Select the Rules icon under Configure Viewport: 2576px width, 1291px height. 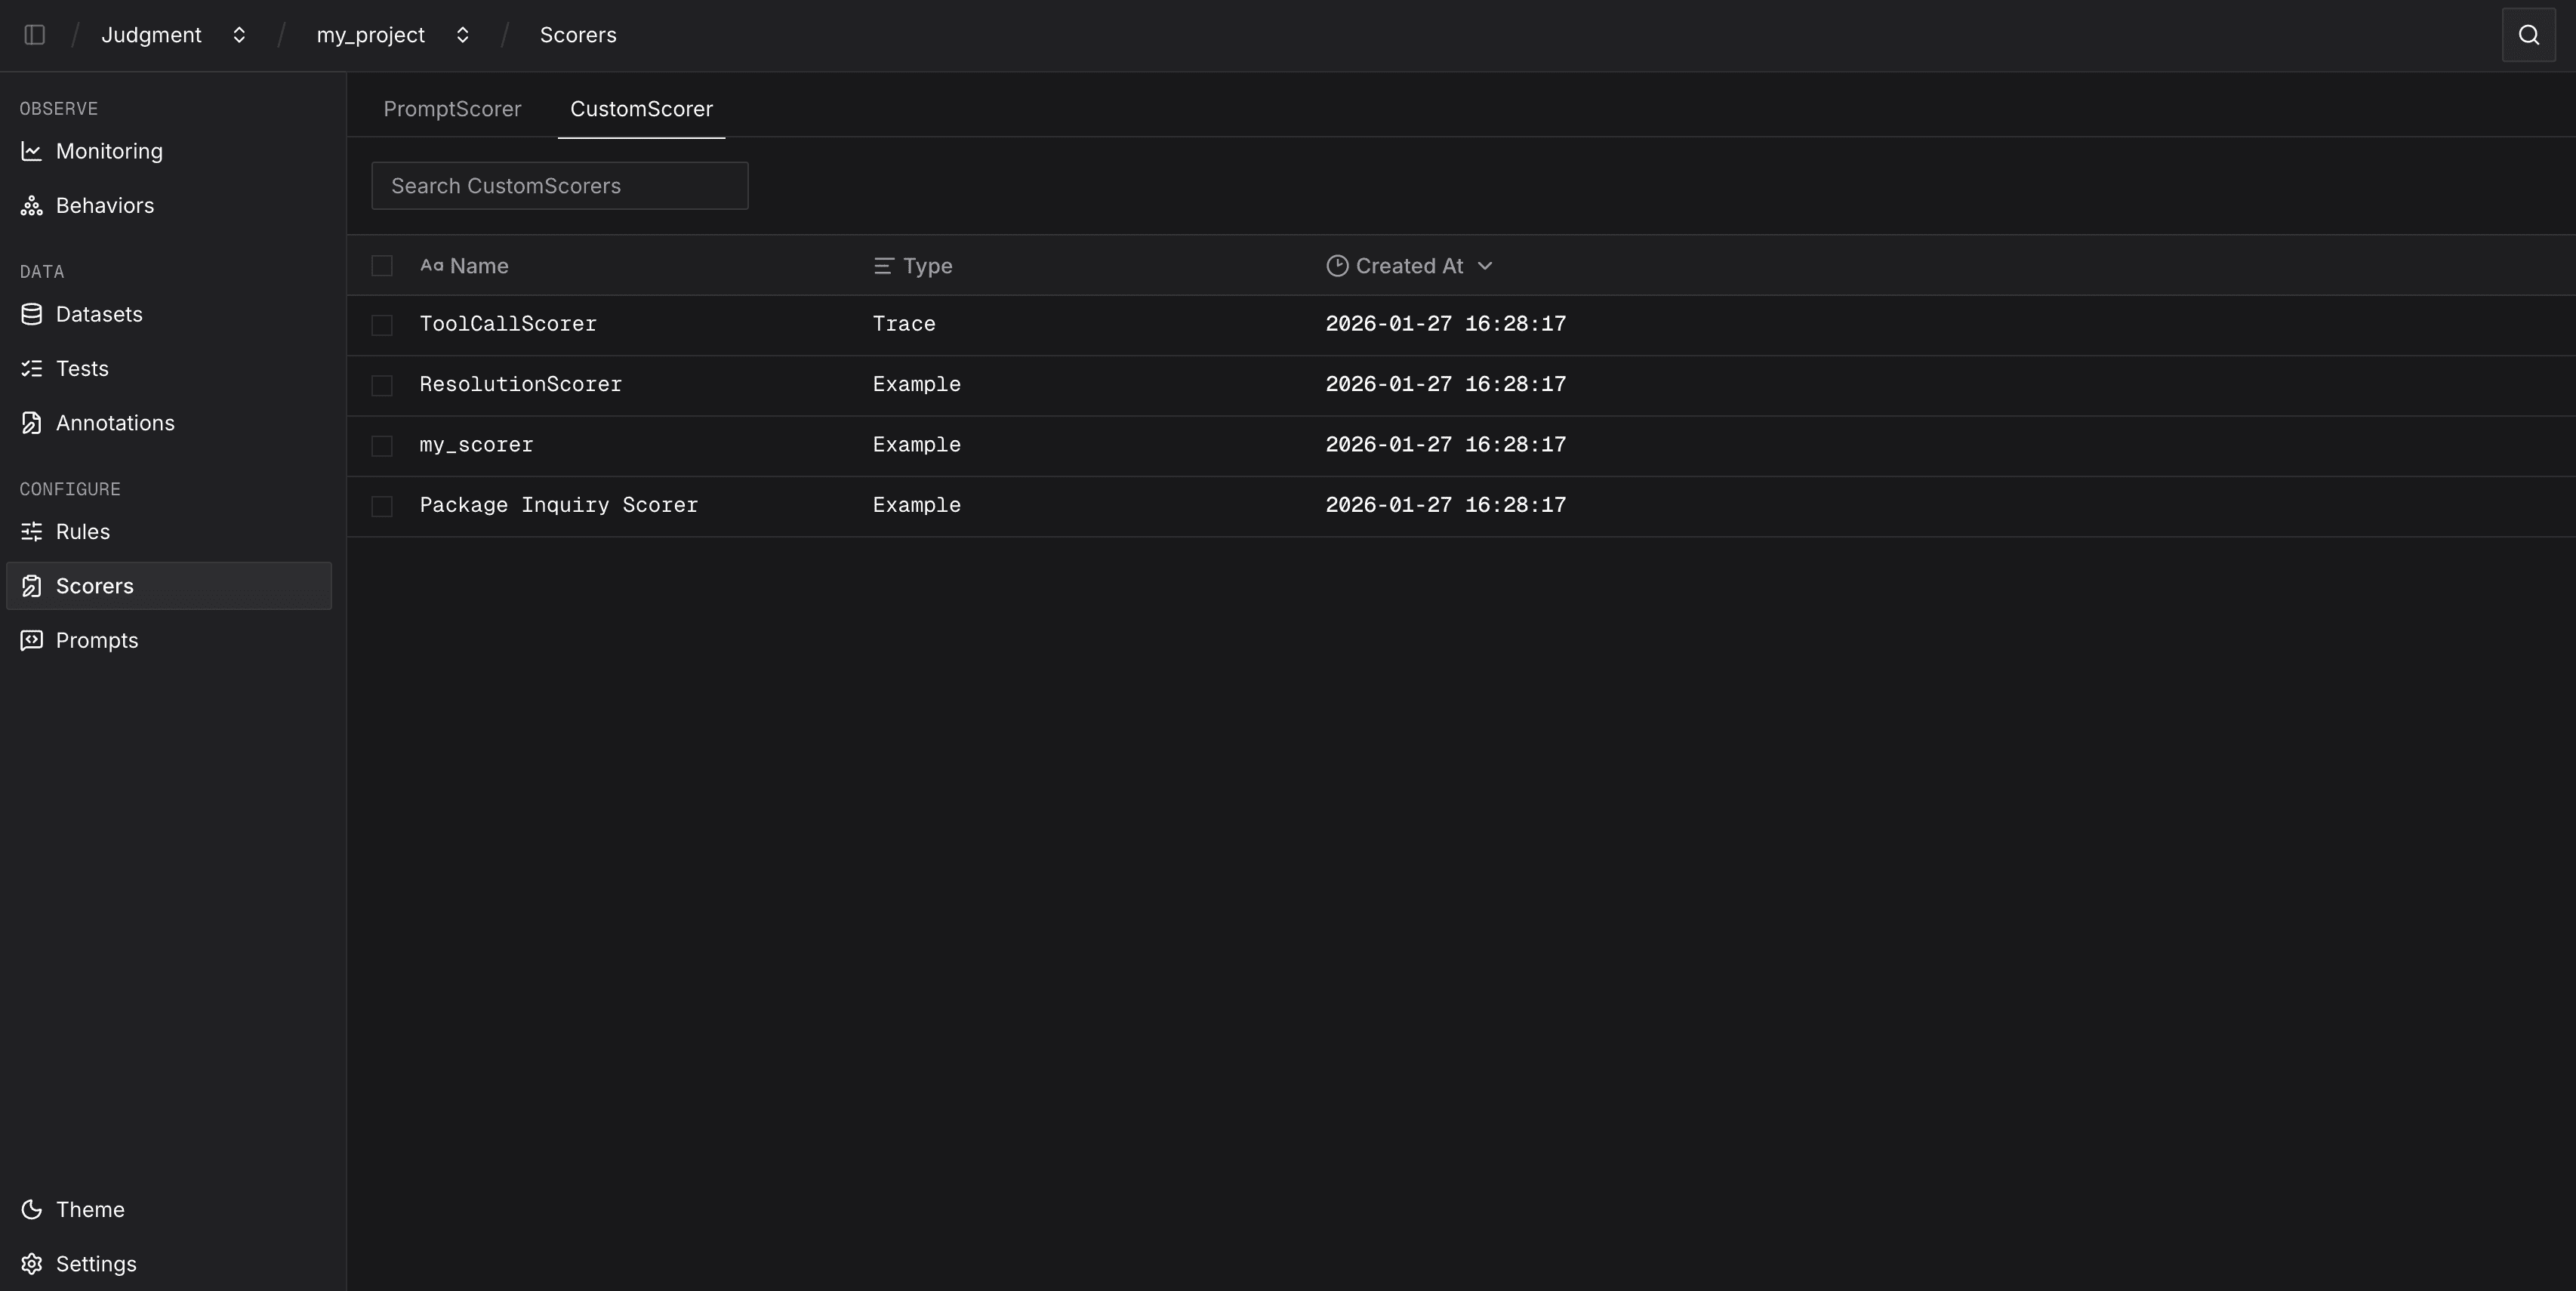coord(31,532)
